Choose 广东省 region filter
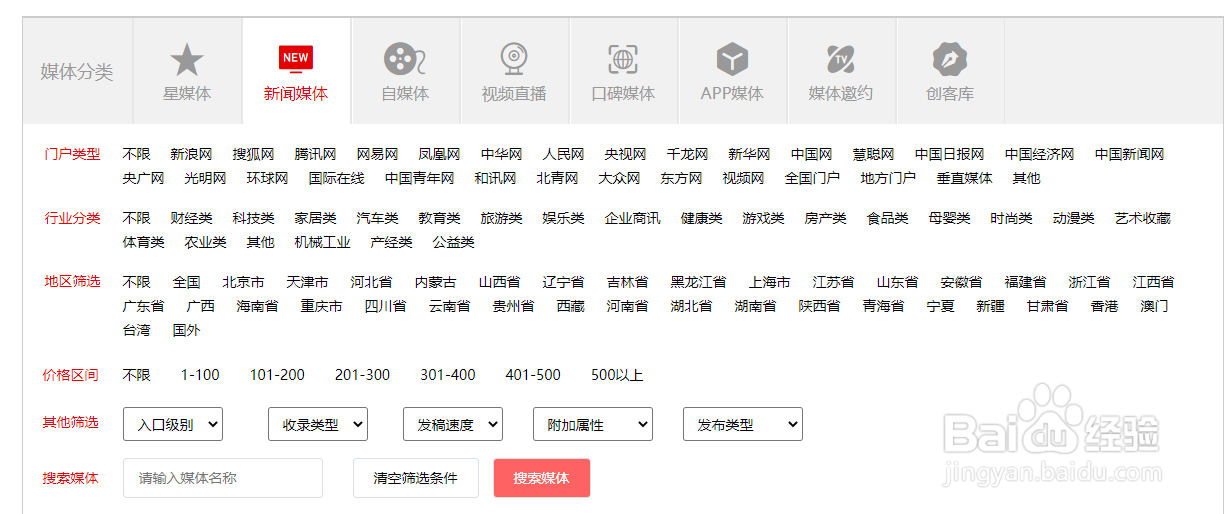 coord(143,306)
